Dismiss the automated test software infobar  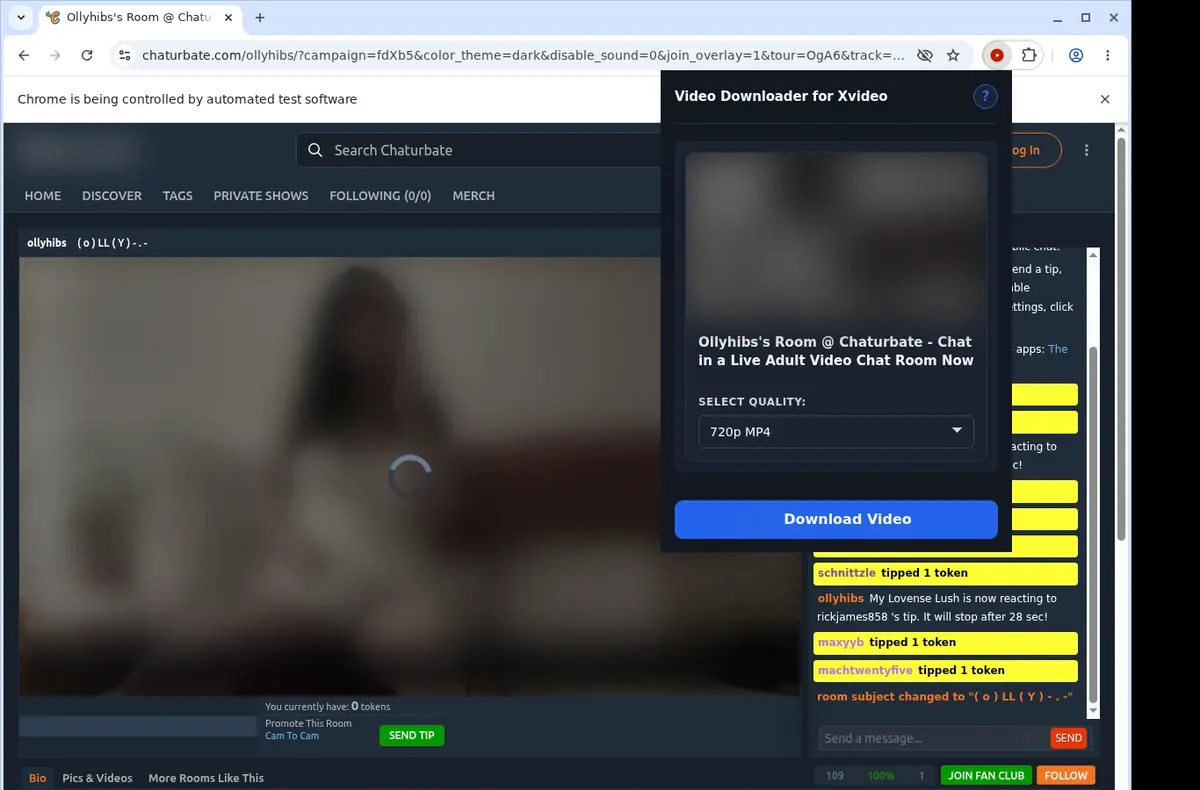[x=1105, y=99]
